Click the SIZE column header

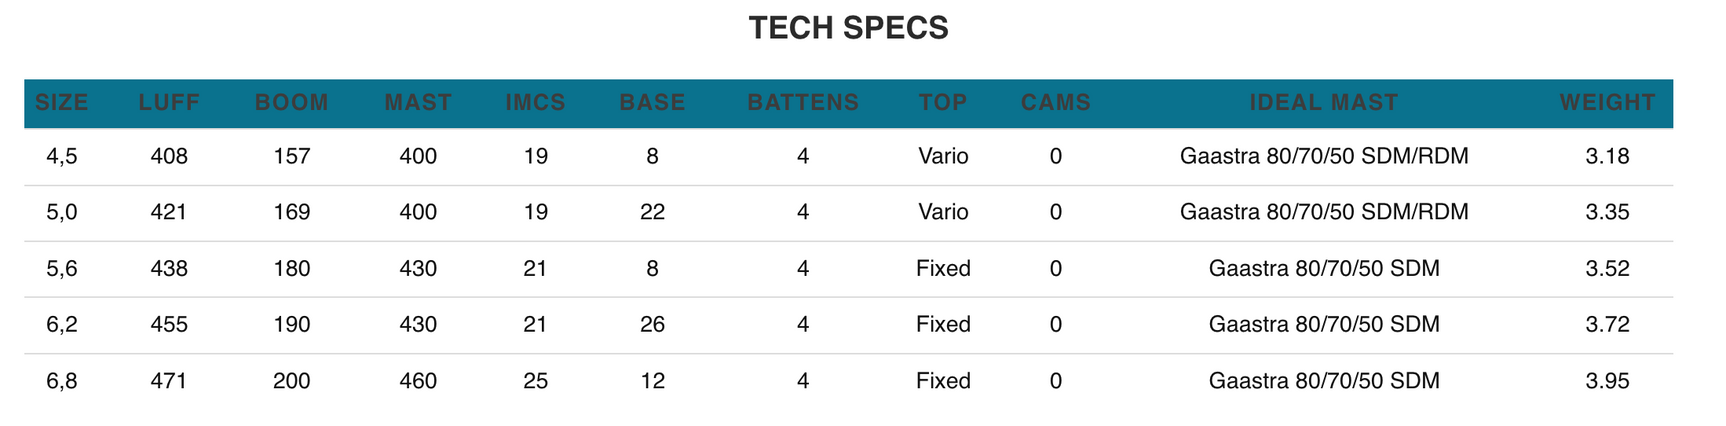click(62, 103)
